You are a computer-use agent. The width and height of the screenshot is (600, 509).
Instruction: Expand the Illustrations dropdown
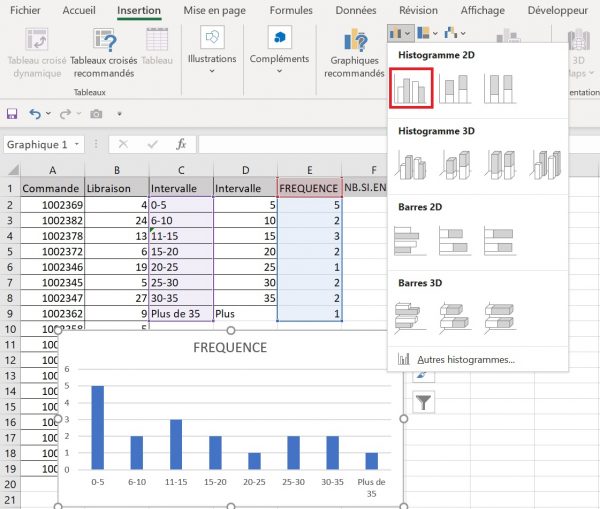212,71
